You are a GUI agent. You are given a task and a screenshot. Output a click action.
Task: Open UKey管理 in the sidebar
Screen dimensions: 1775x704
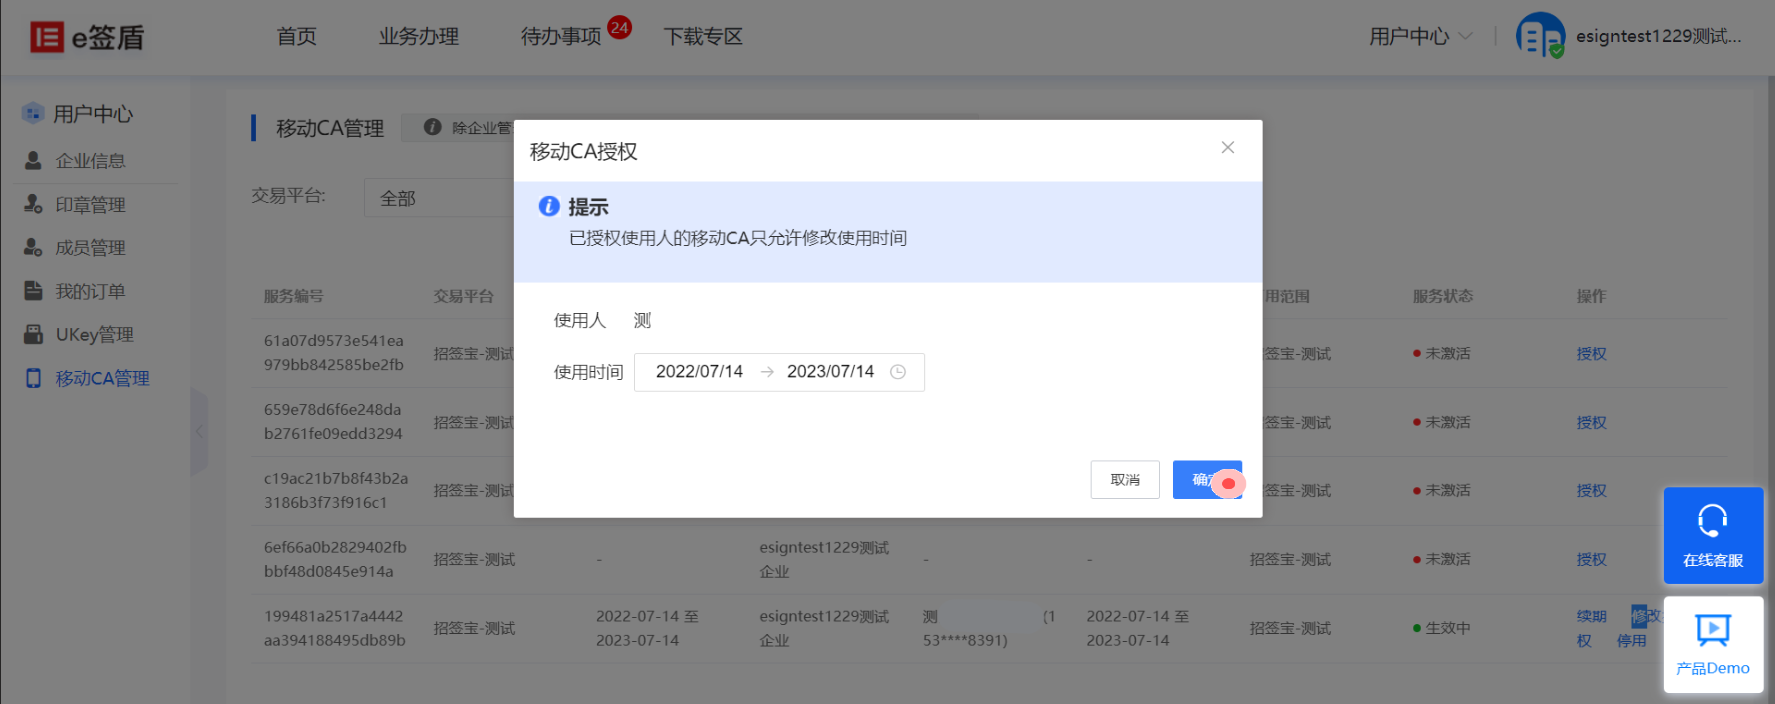94,335
